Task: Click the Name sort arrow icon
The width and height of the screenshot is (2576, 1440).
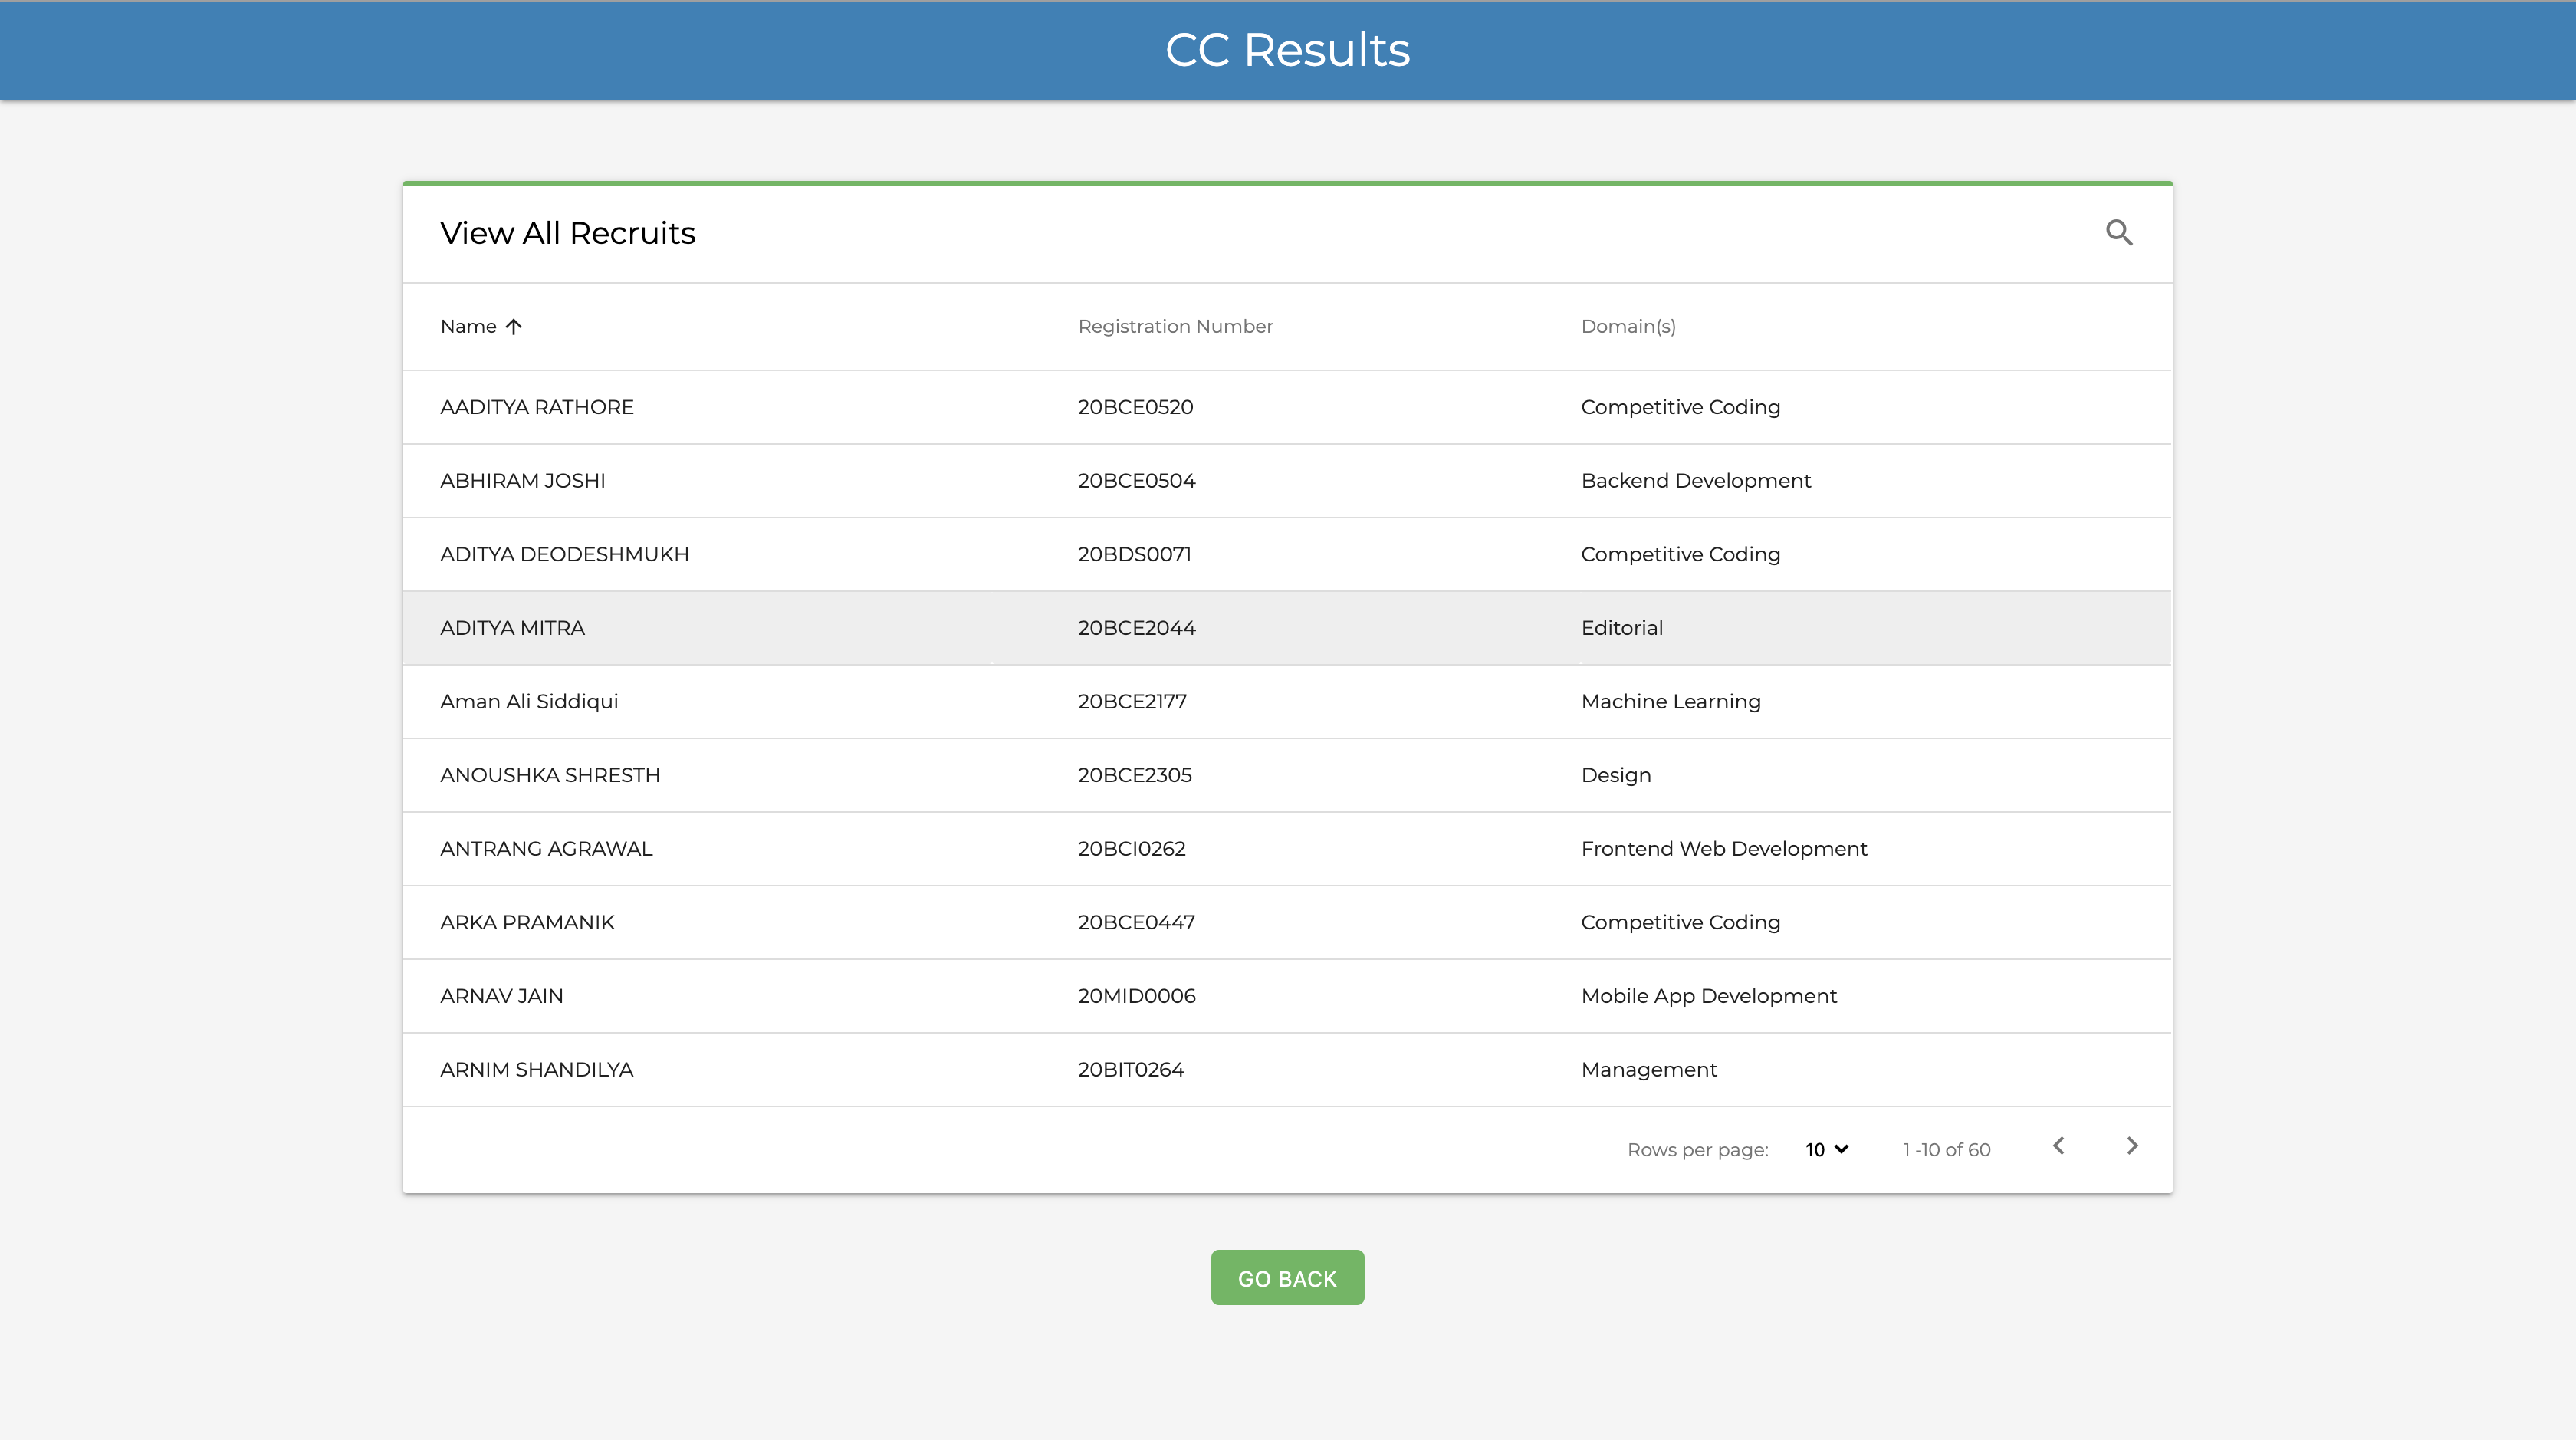Action: click(514, 327)
